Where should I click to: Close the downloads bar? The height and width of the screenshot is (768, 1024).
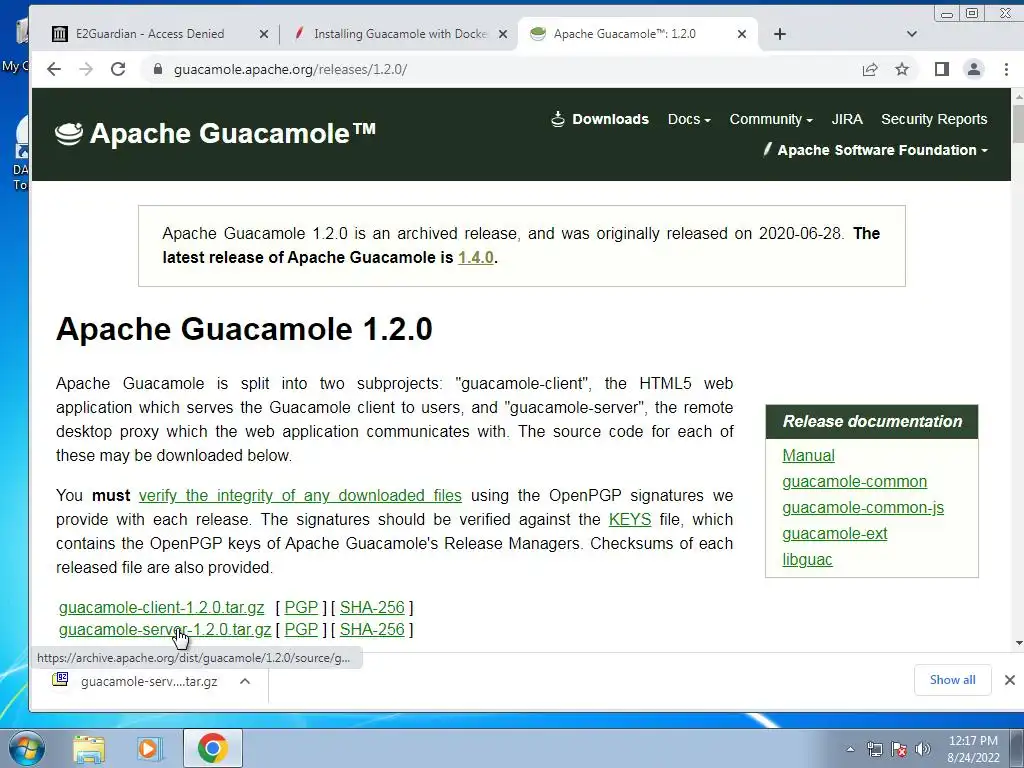click(1010, 680)
